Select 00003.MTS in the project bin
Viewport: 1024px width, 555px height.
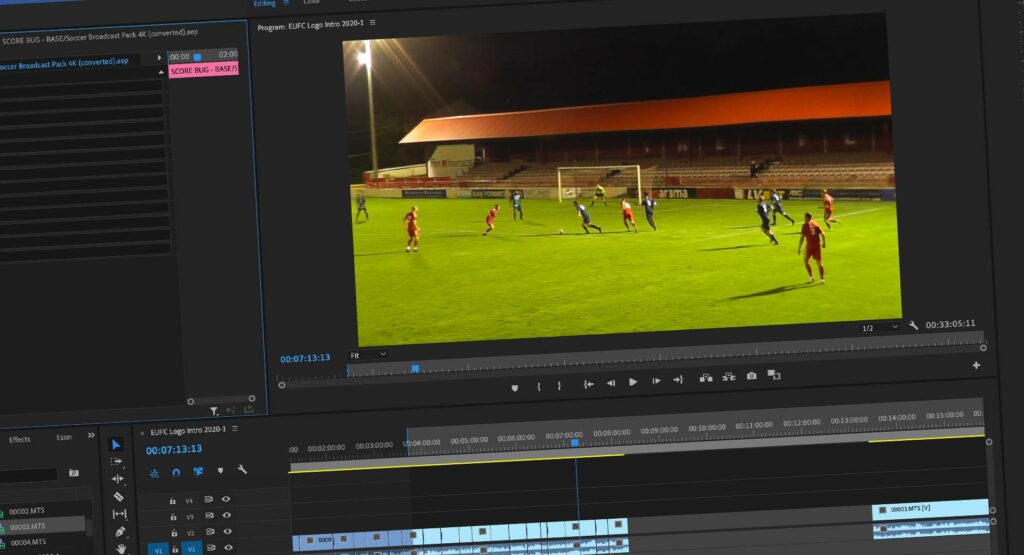28,526
